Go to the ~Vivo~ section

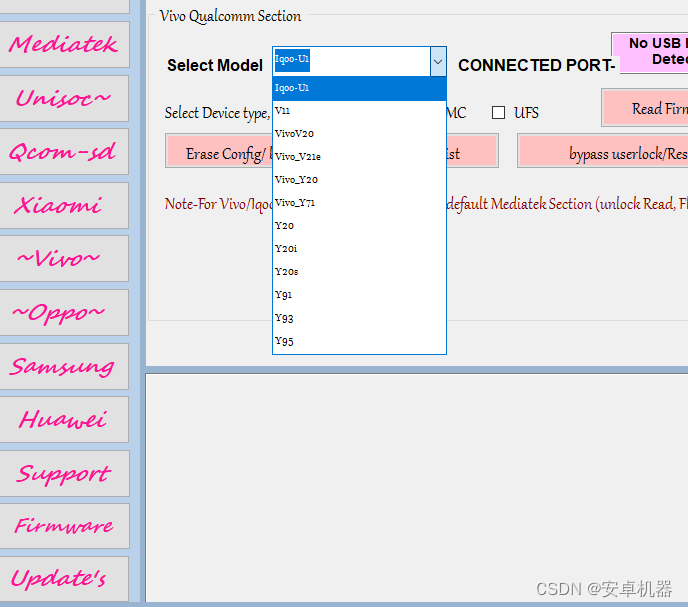click(64, 259)
